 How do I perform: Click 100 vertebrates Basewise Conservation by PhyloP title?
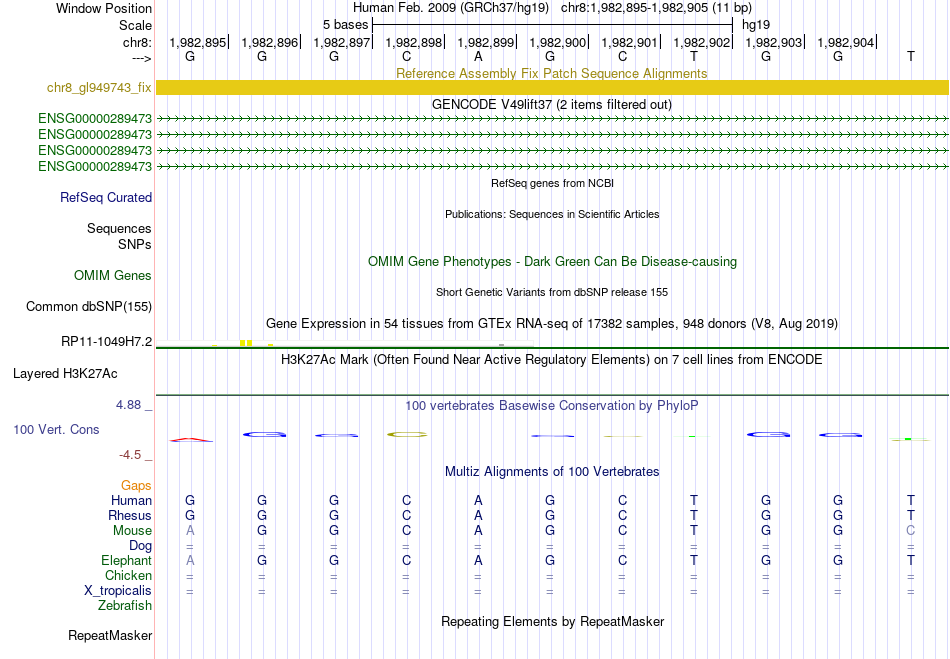pyautogui.click(x=552, y=405)
